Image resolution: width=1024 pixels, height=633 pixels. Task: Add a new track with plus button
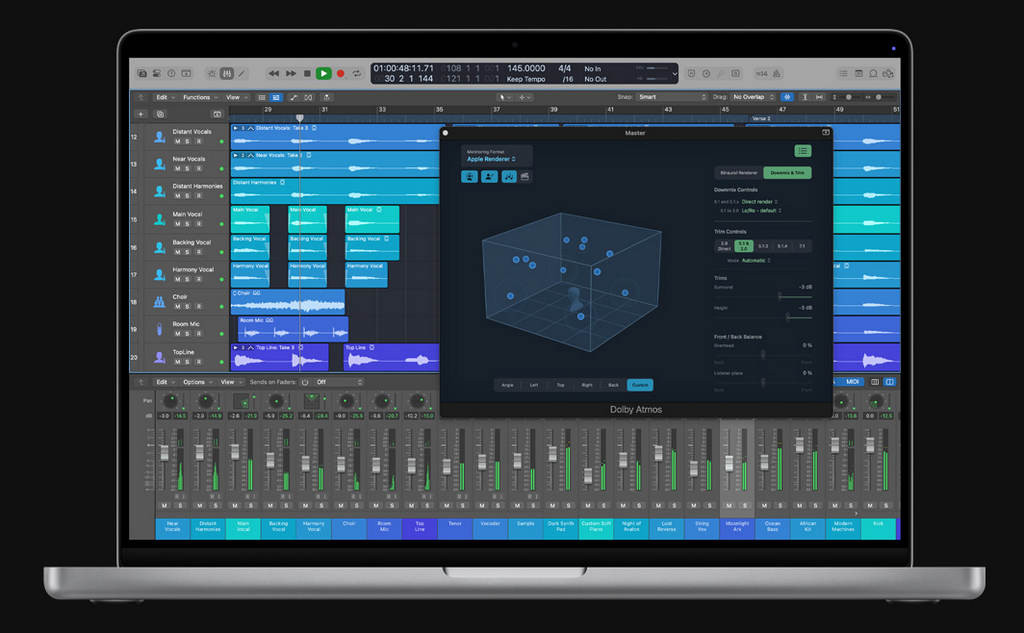click(x=140, y=114)
